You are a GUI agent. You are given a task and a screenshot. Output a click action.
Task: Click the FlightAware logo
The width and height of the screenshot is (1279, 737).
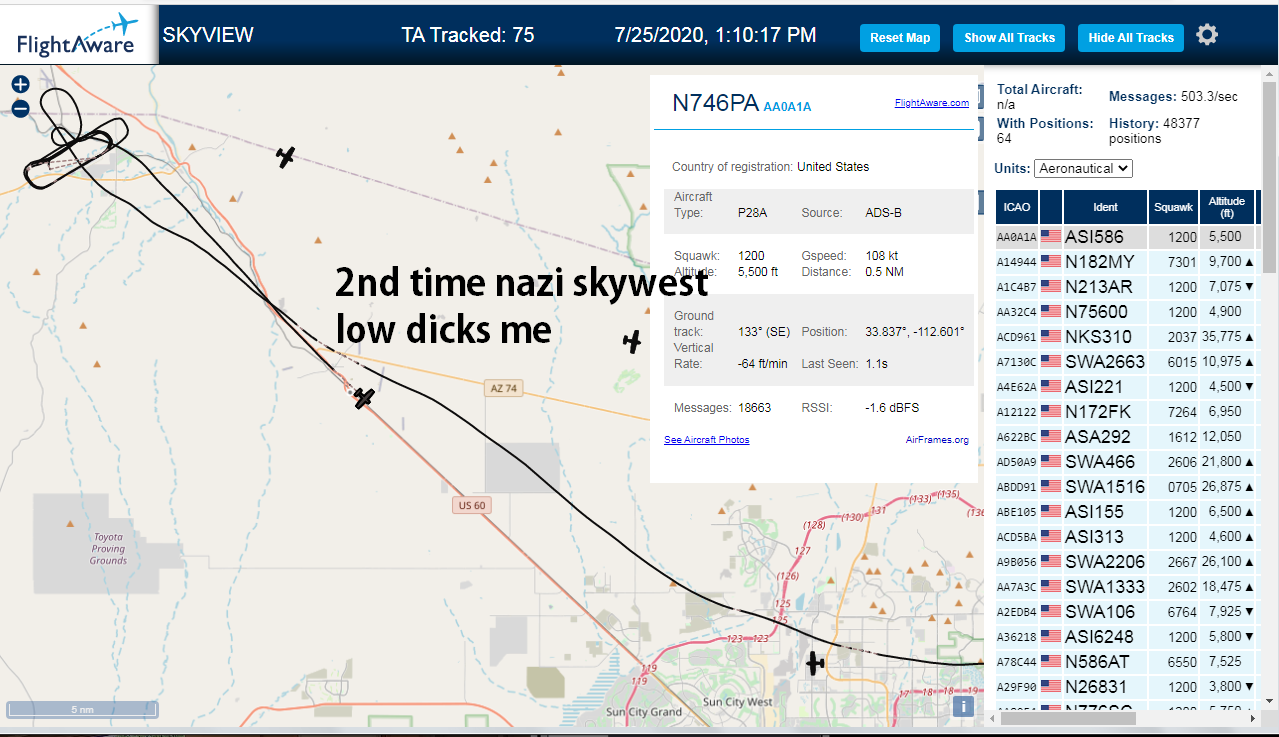tap(78, 33)
